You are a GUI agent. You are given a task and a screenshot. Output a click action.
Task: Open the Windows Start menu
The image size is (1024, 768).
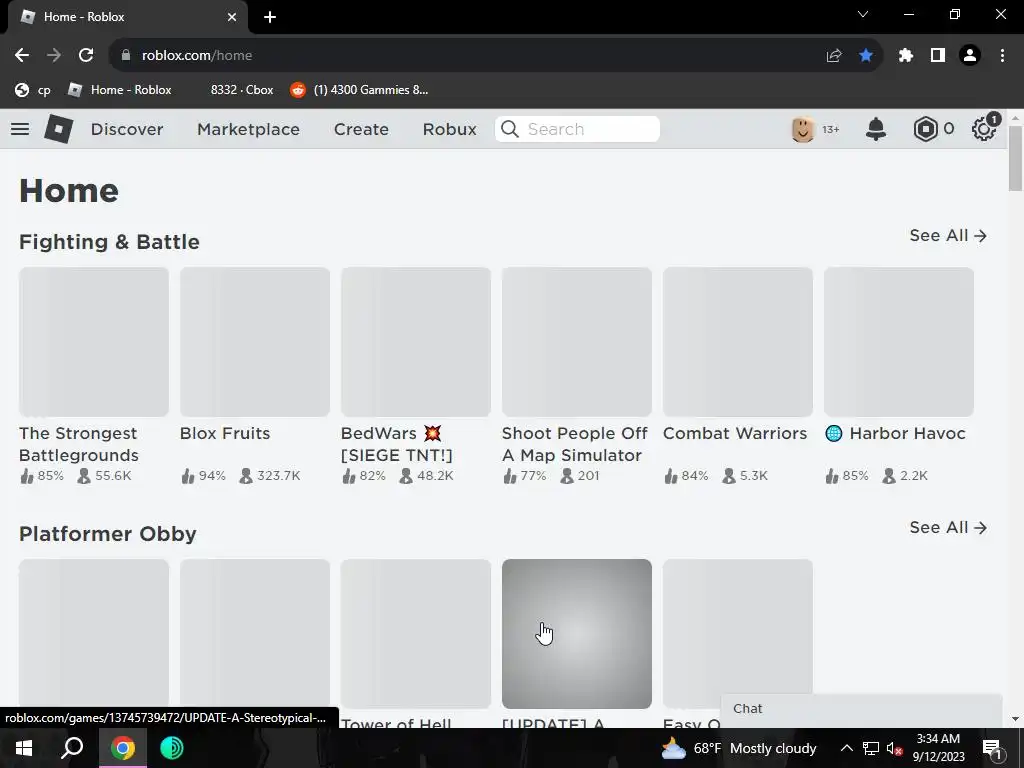(24, 748)
